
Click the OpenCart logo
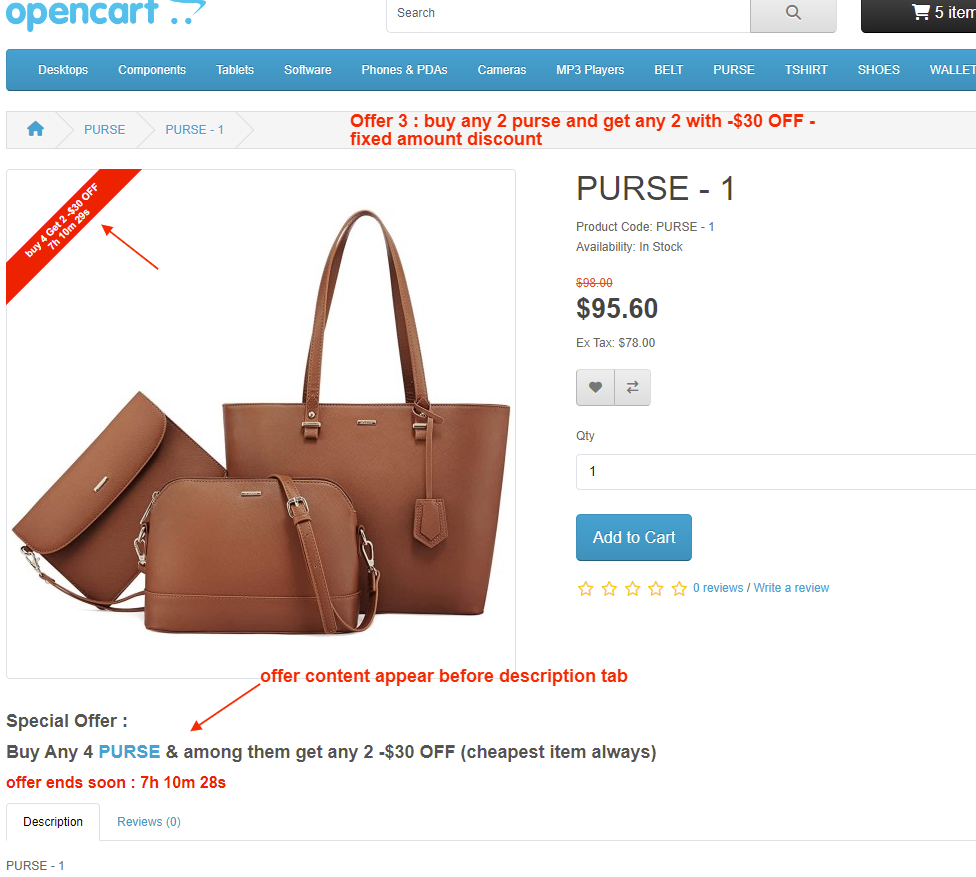click(x=106, y=12)
